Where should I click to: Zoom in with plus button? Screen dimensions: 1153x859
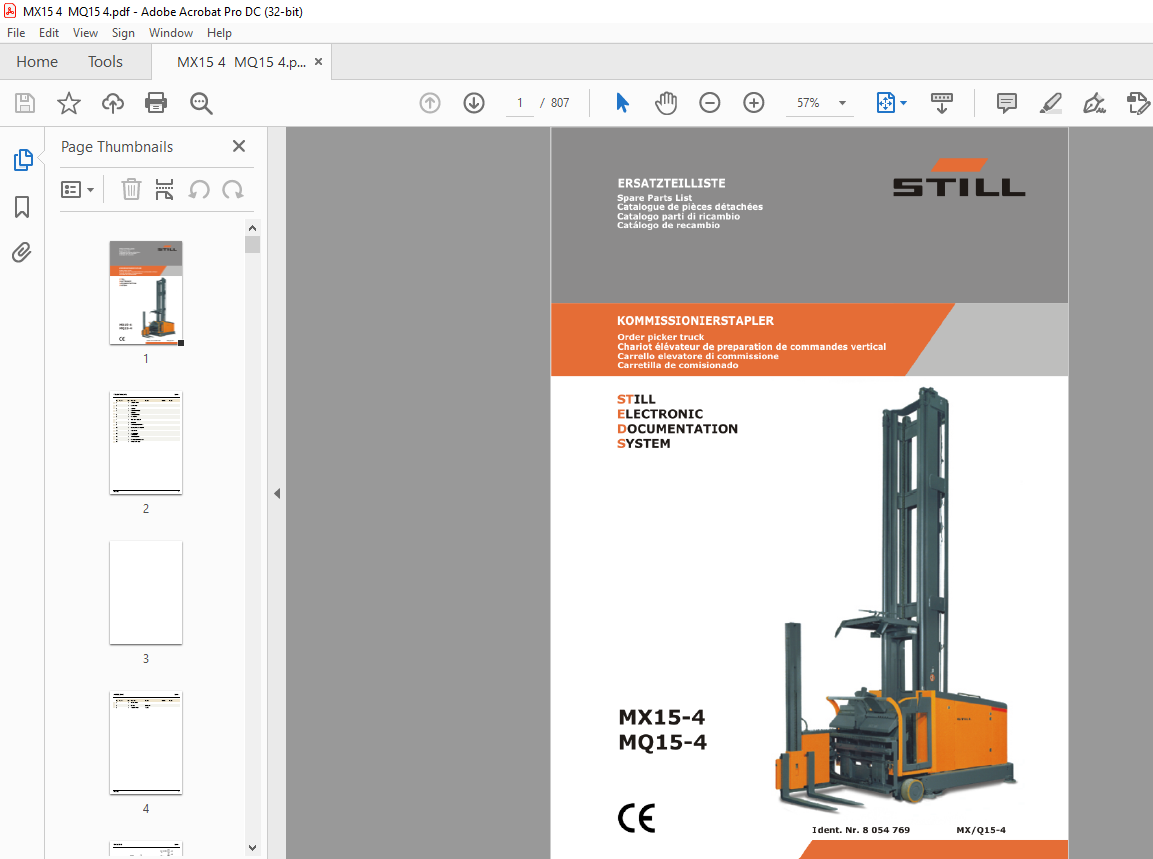click(x=754, y=103)
